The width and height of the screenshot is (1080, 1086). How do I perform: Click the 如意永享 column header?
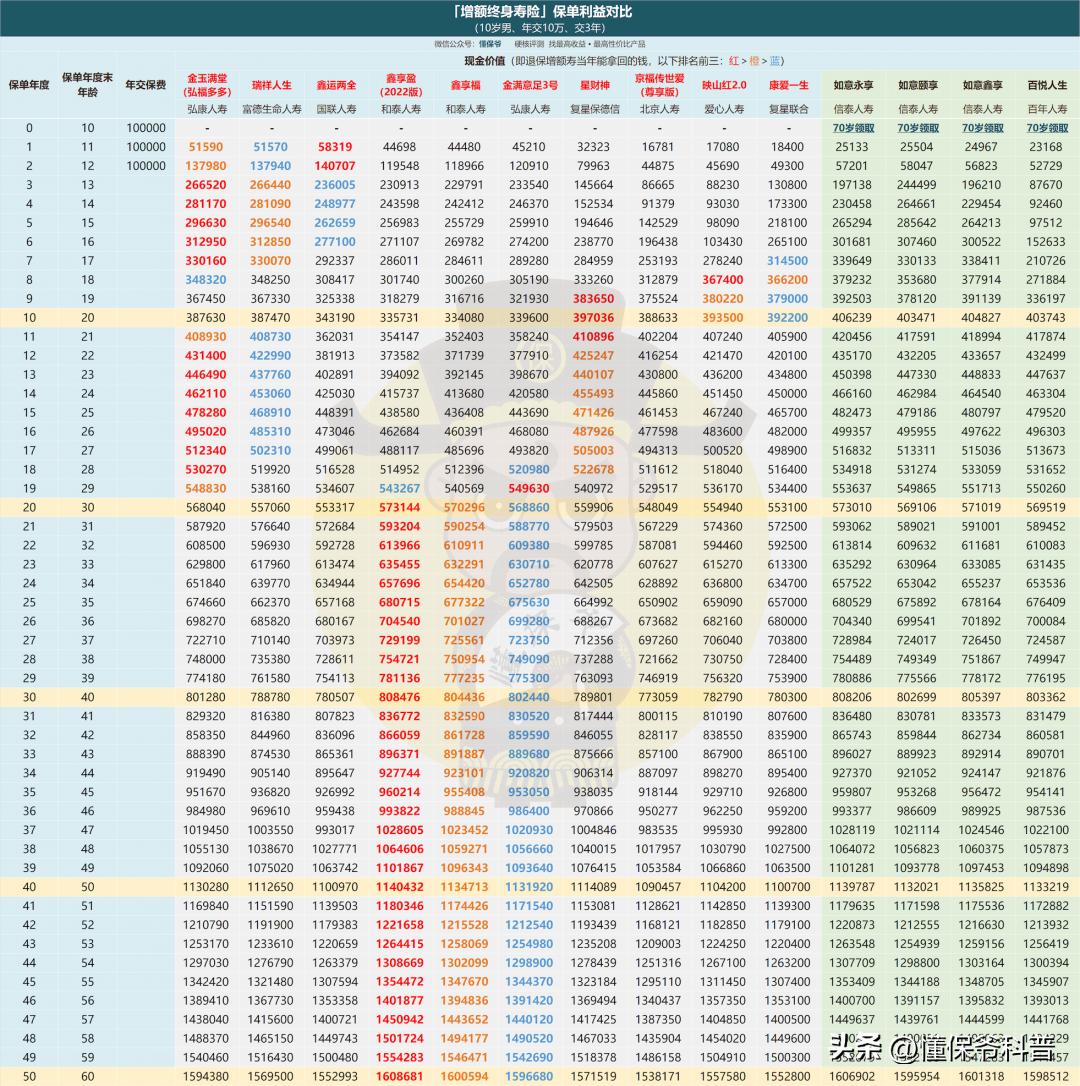tap(853, 85)
